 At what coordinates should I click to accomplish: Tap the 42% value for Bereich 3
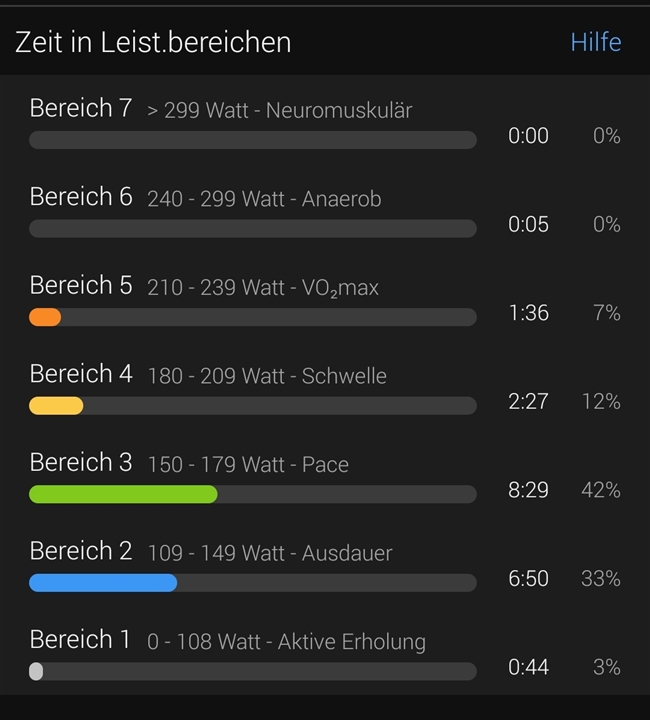pyautogui.click(x=600, y=490)
